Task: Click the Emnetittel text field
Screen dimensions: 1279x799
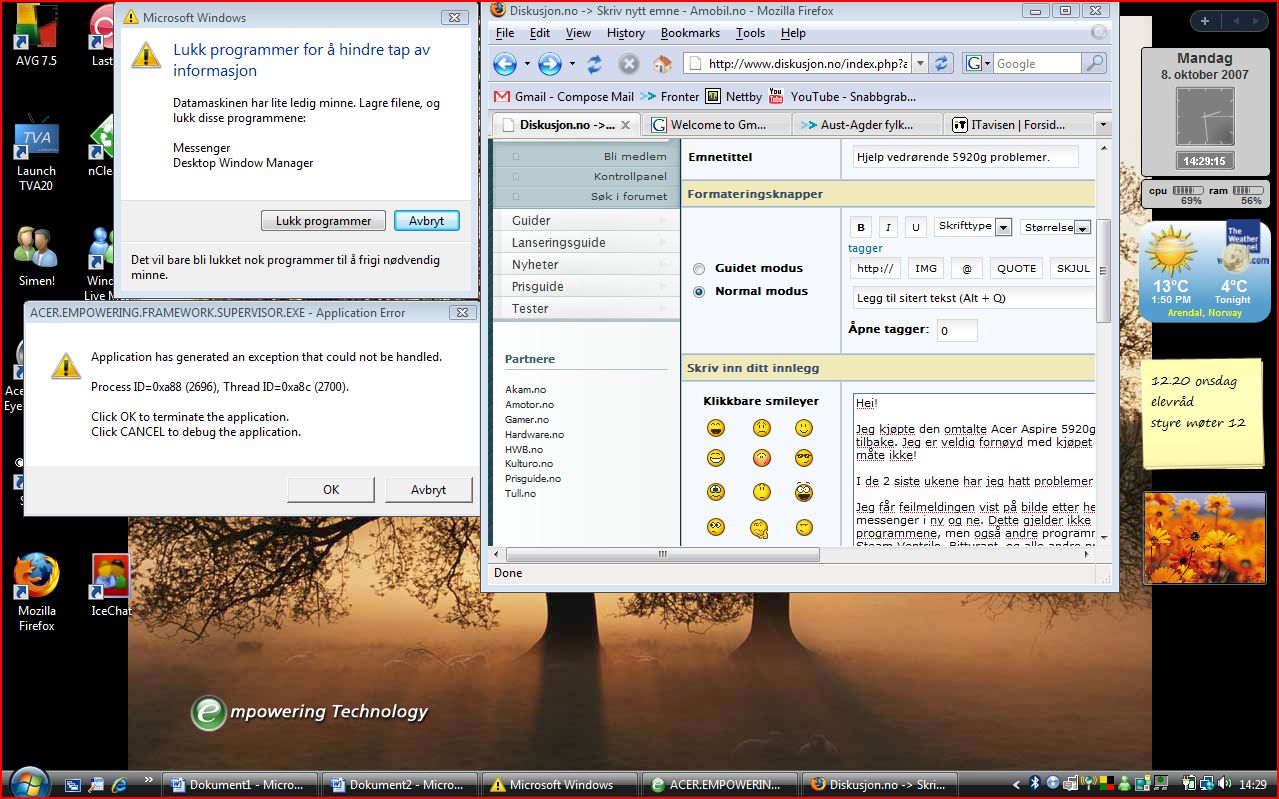Action: pyautogui.click(x=966, y=157)
